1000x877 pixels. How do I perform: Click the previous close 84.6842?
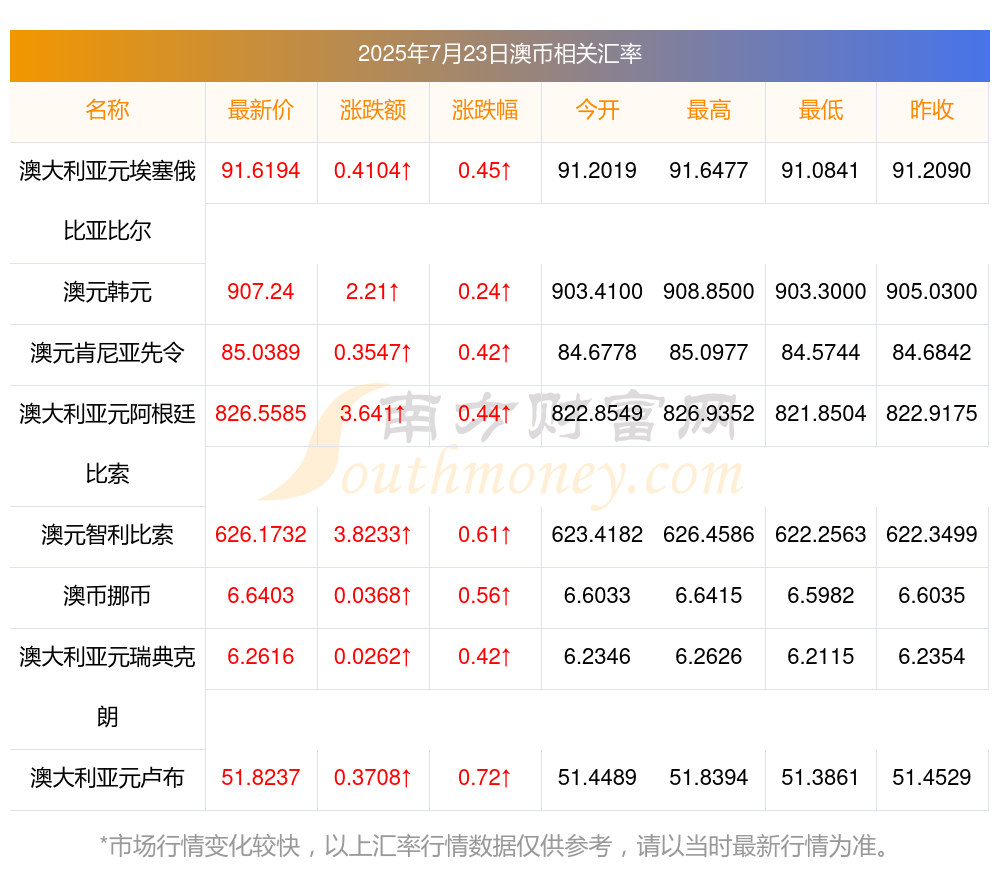tap(932, 353)
